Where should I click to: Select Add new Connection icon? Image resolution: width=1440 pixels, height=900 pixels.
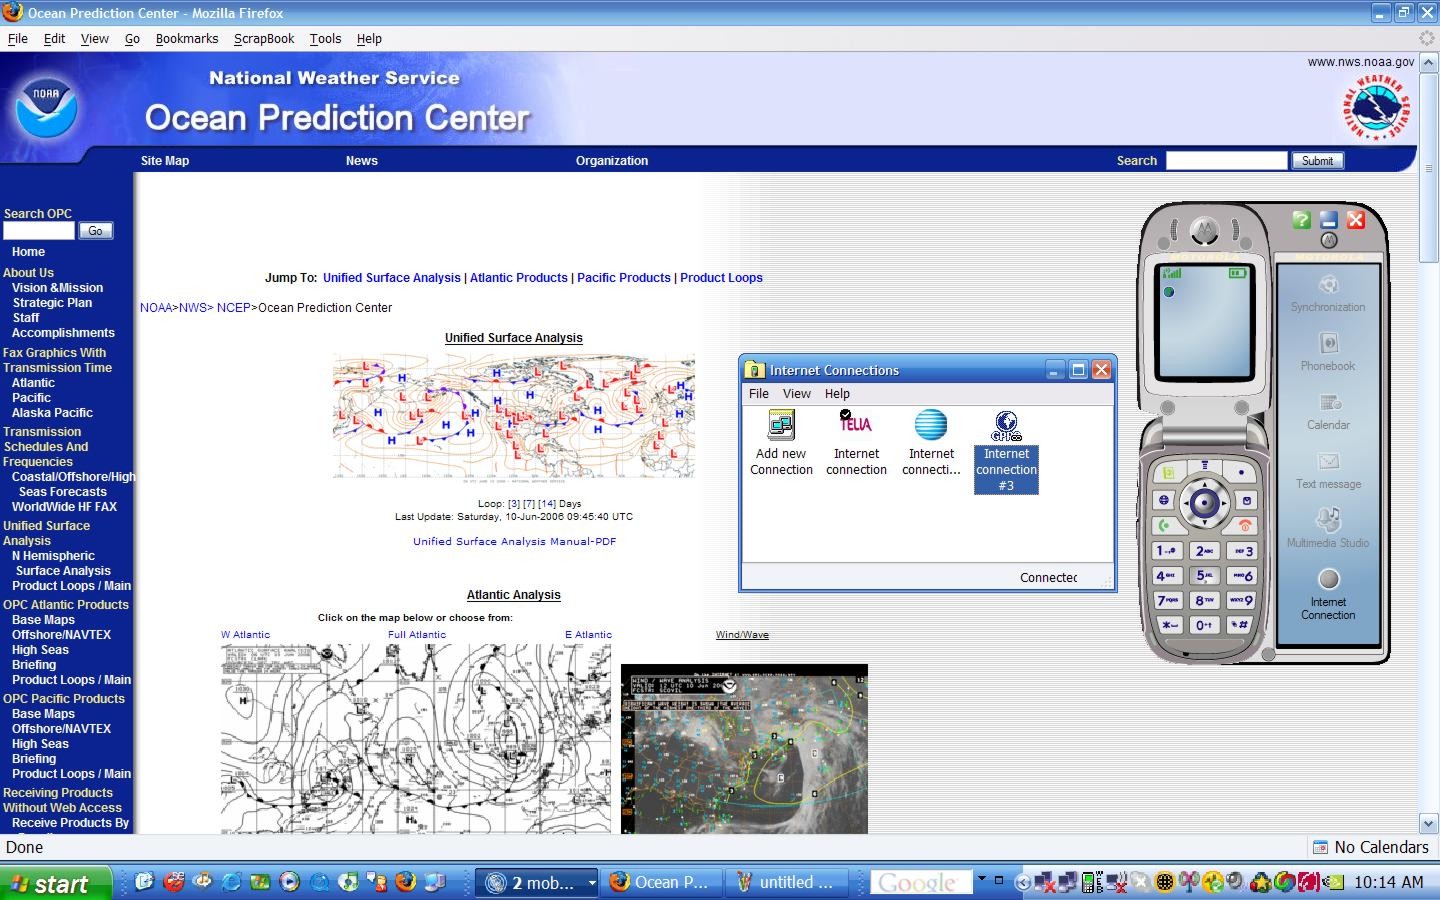click(x=781, y=444)
